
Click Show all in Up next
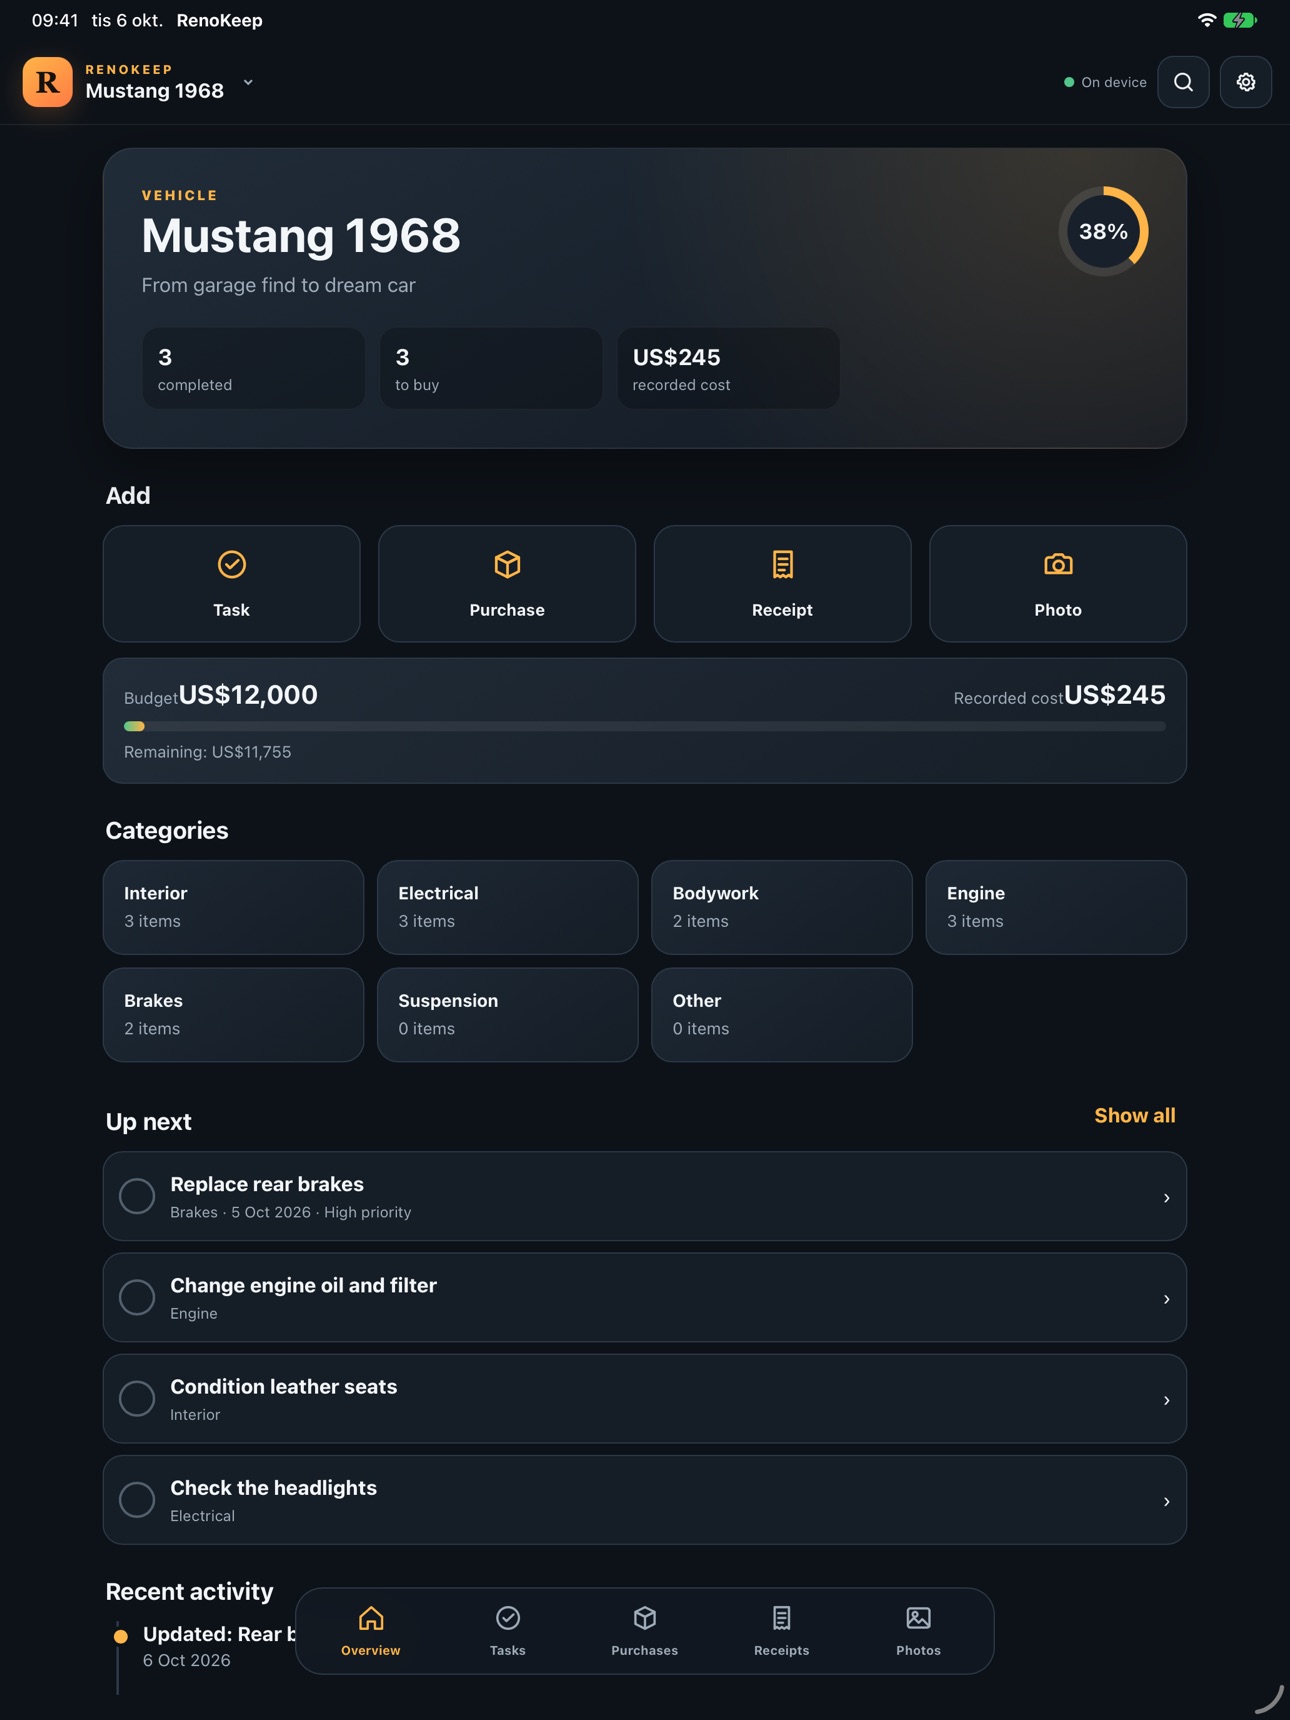click(1135, 1116)
